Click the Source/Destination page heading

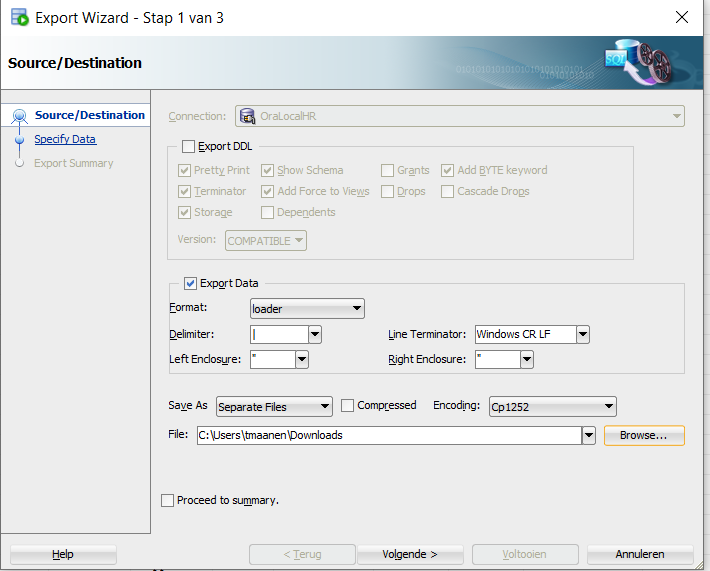coord(75,63)
